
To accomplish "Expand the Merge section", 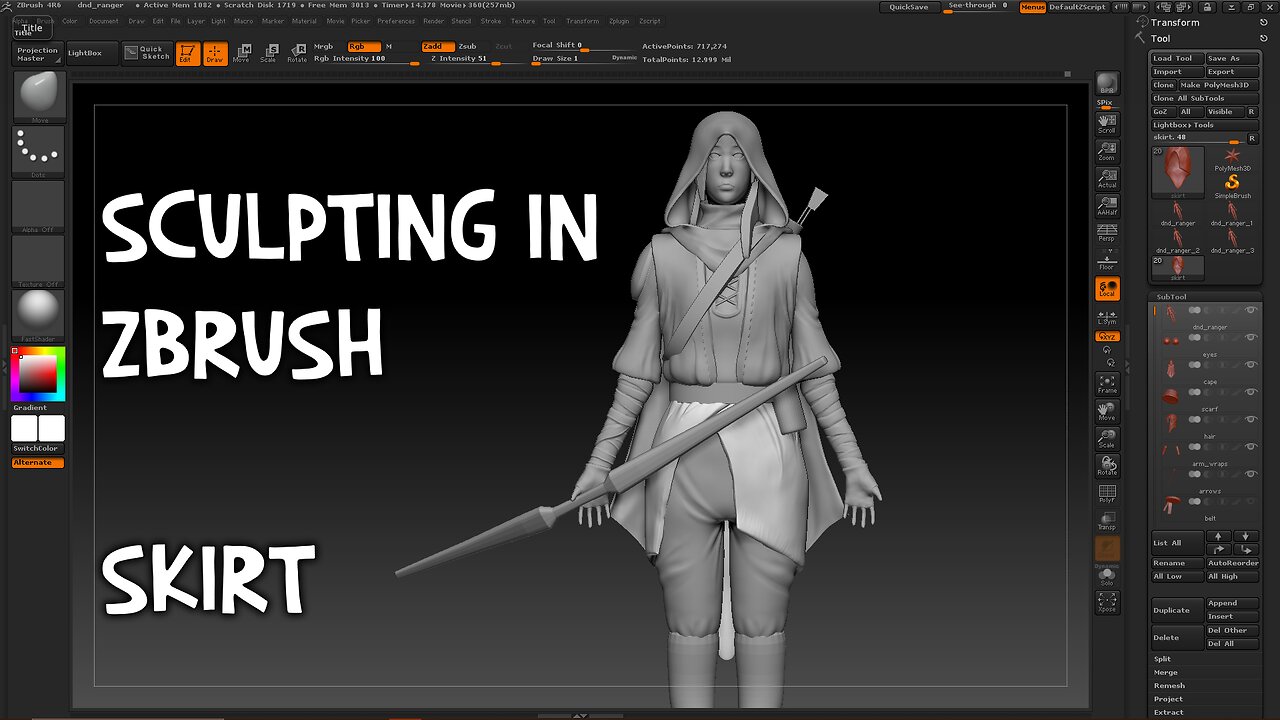I will tap(1166, 672).
